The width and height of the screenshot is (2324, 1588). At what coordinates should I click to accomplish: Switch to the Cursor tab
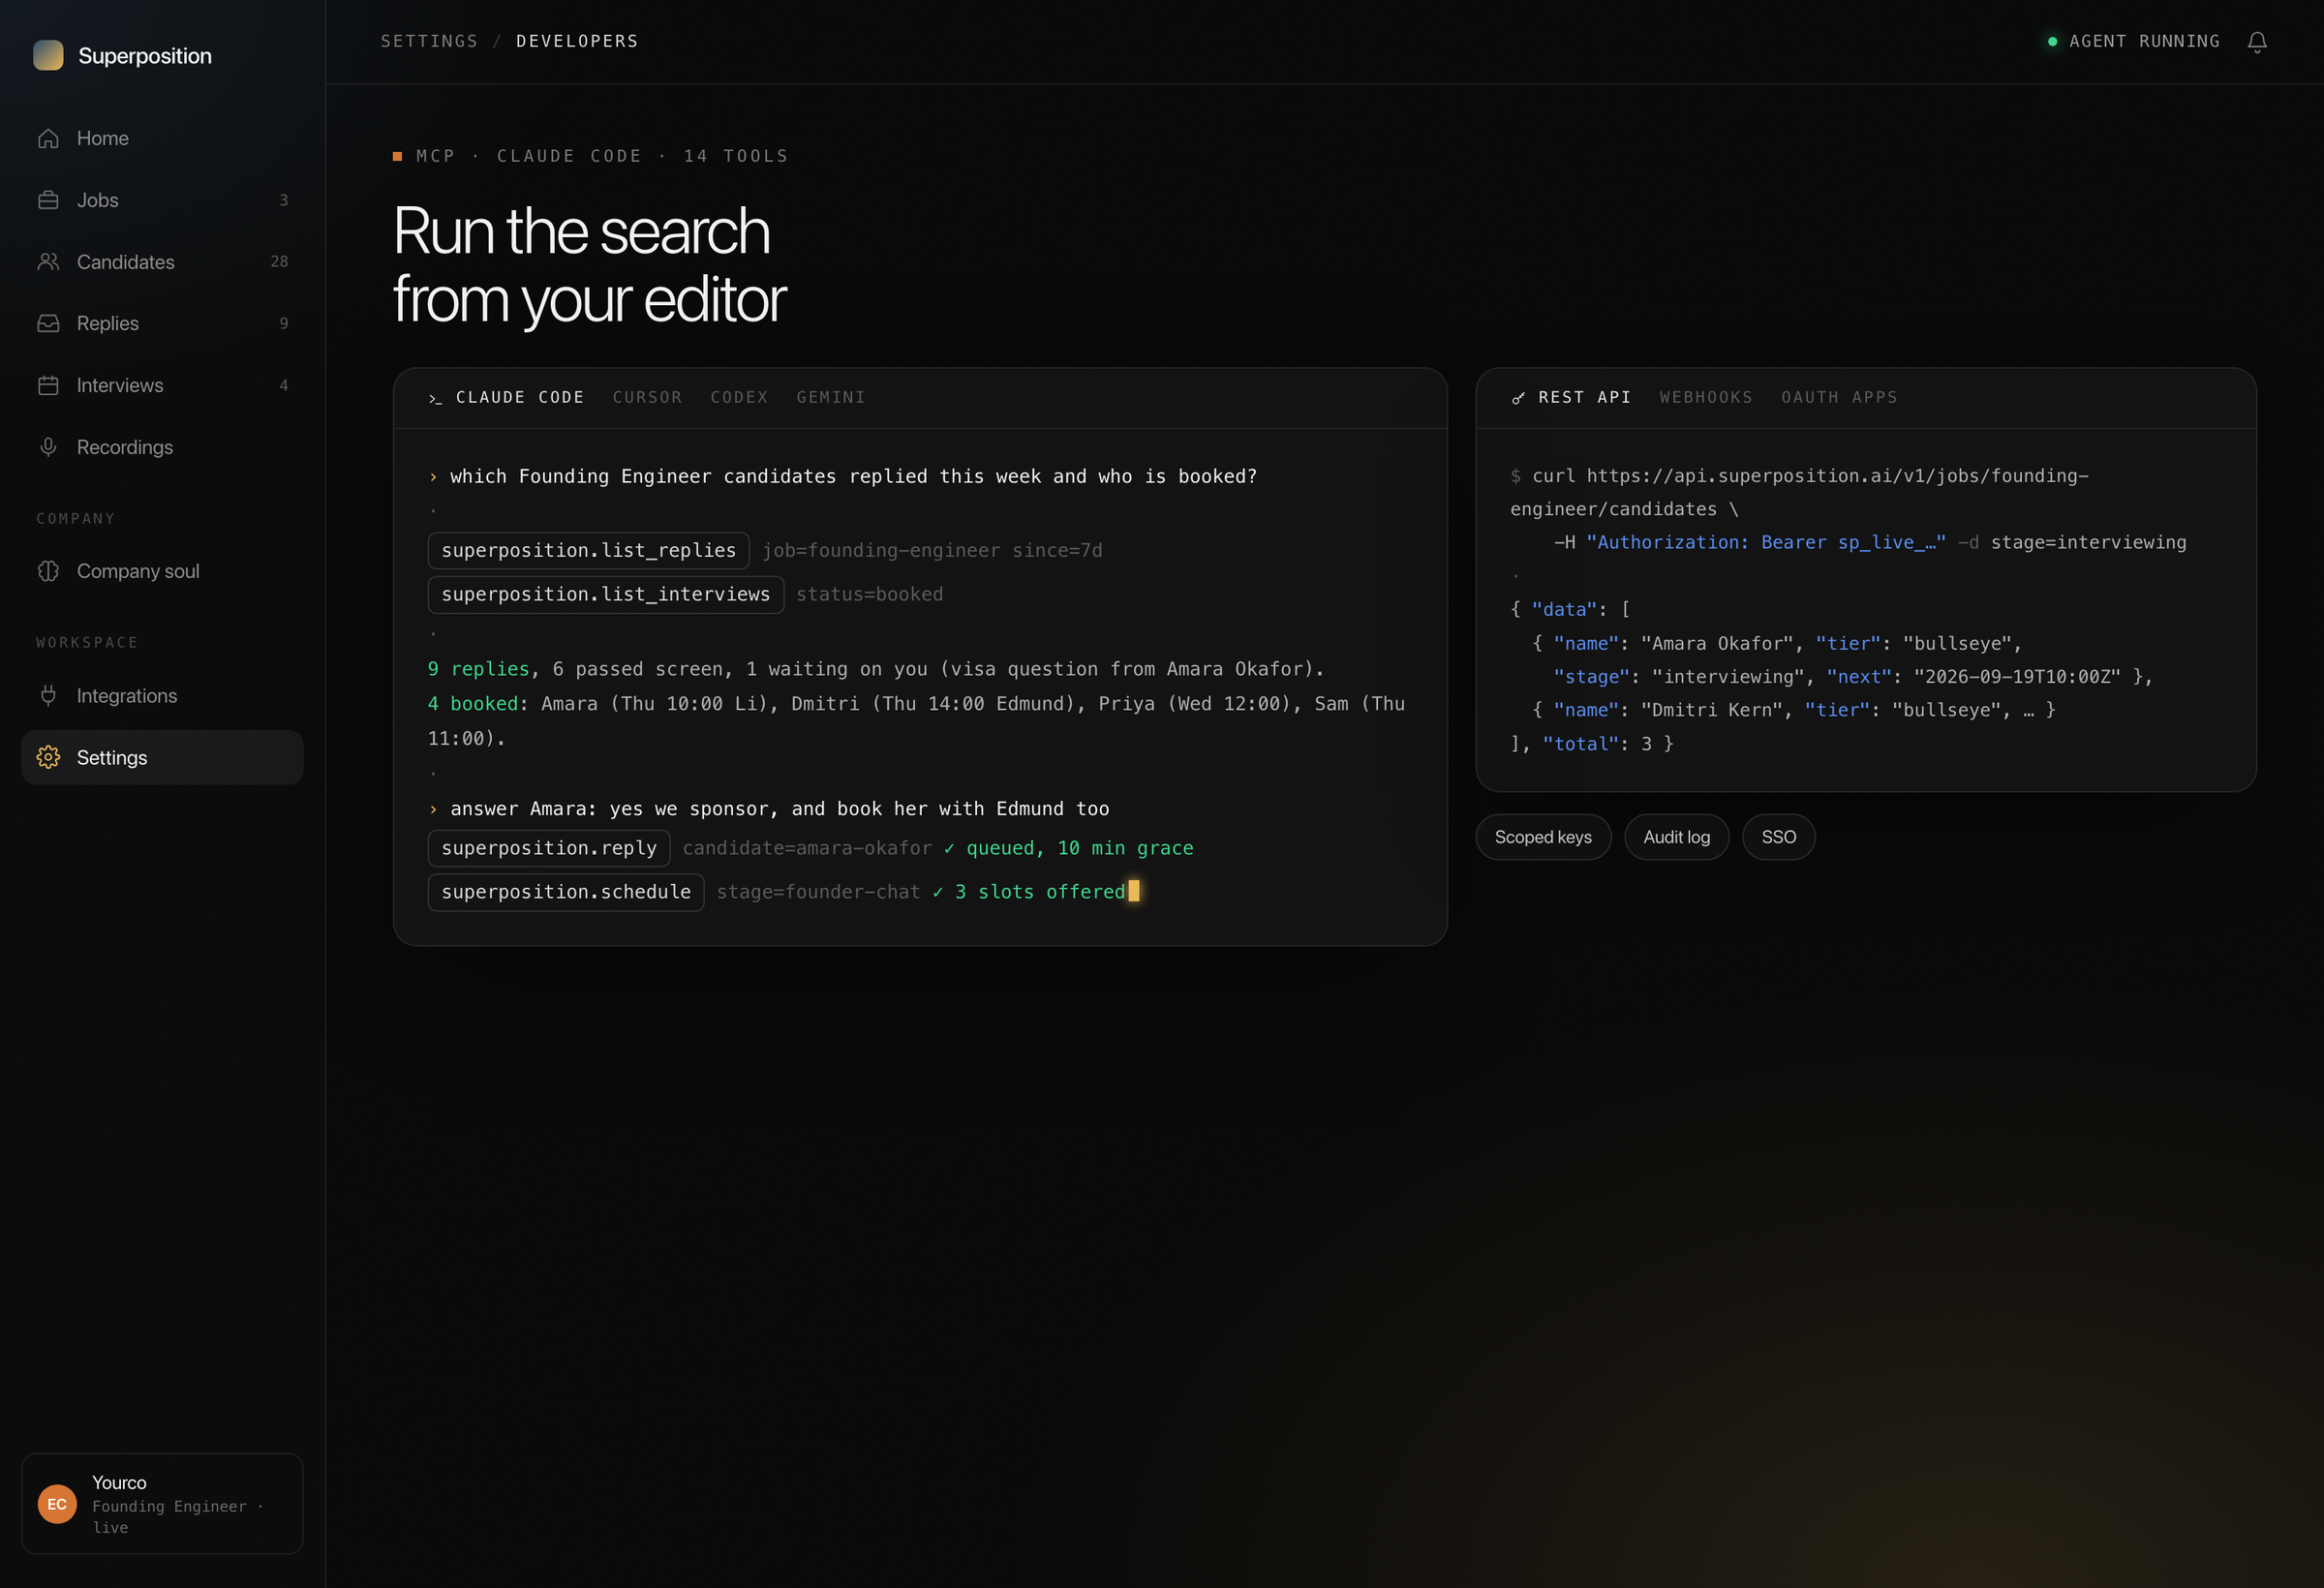[647, 397]
